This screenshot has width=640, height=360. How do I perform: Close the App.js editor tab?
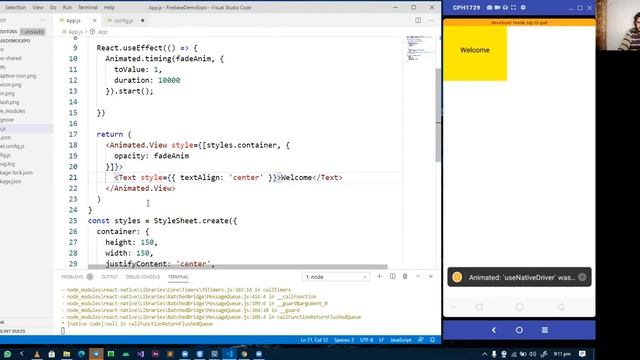[x=95, y=20]
